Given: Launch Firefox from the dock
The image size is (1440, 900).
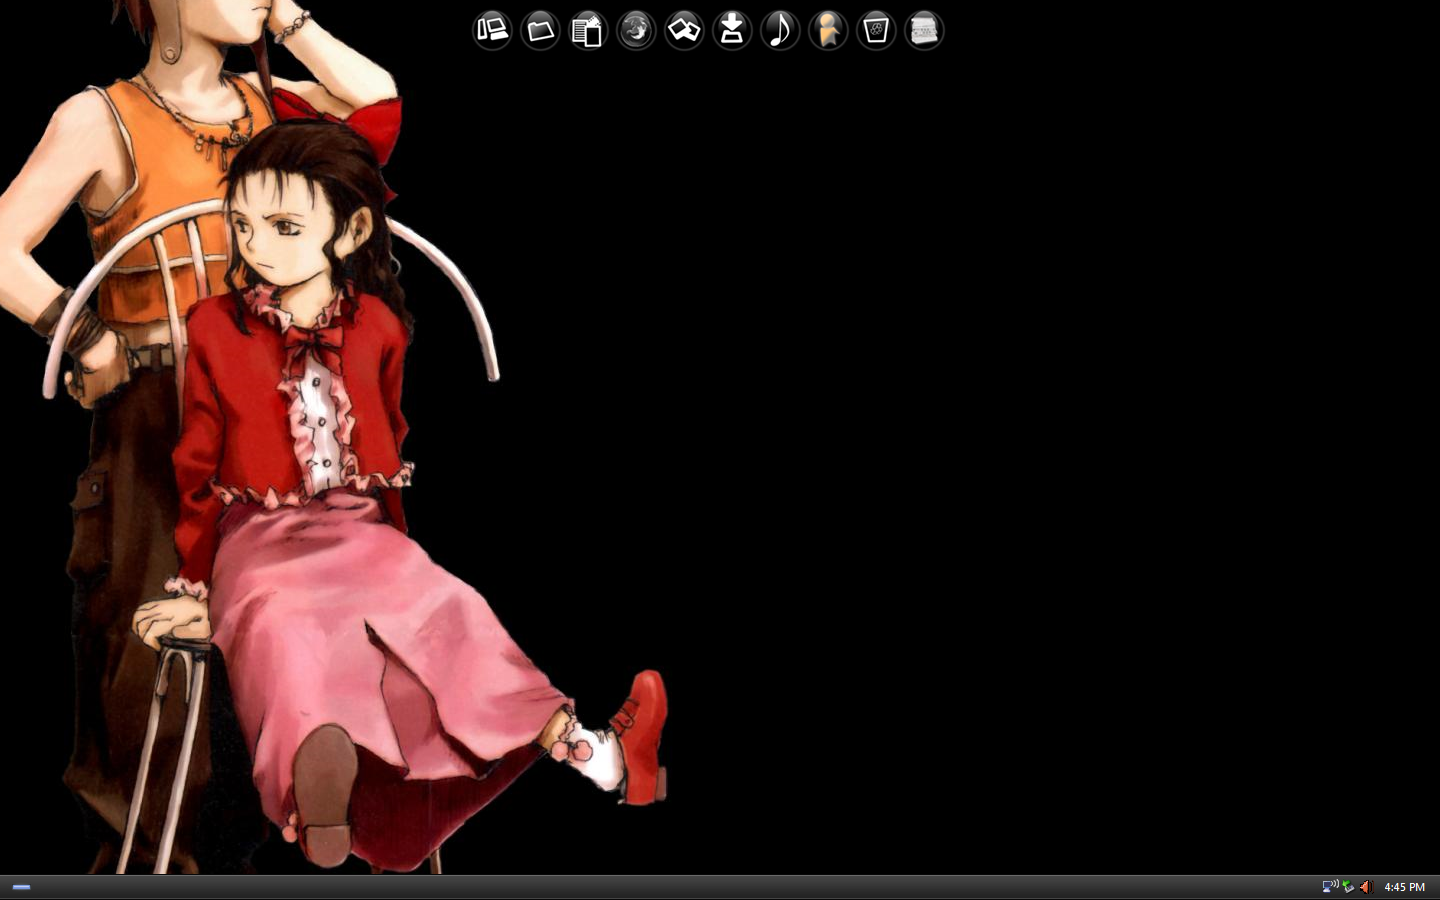Looking at the screenshot, I should (636, 30).
